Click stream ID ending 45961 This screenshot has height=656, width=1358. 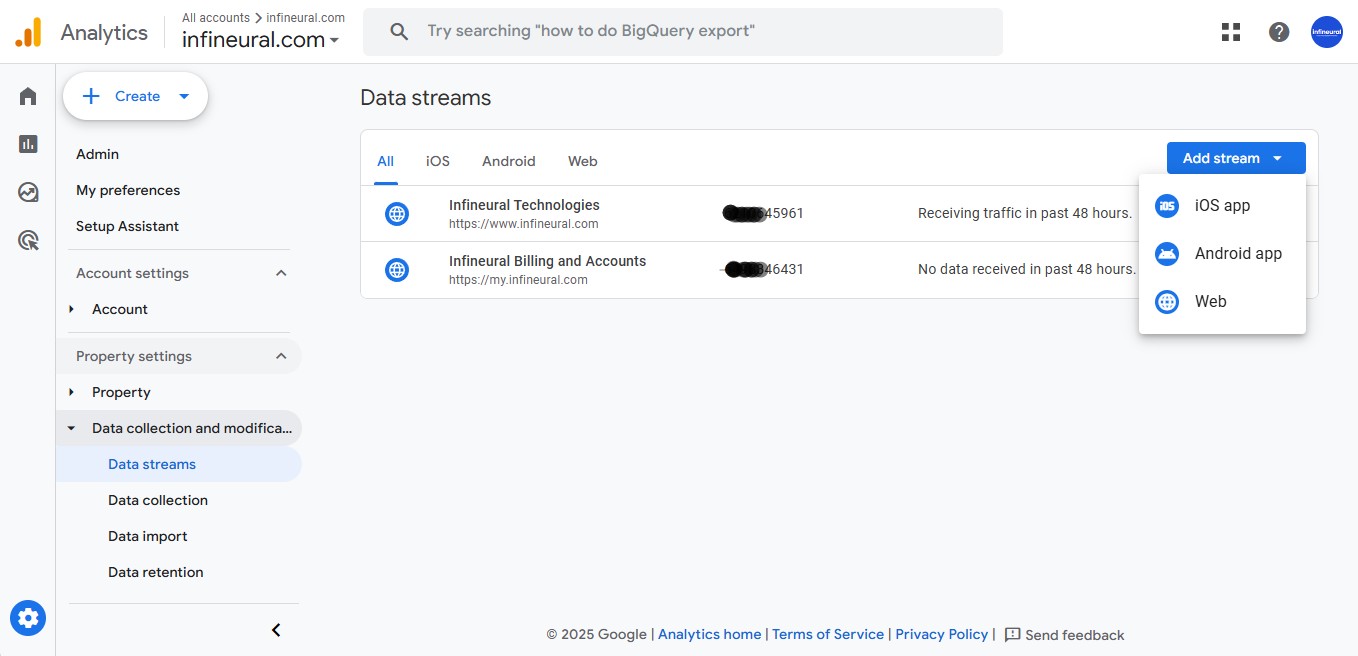coord(763,213)
